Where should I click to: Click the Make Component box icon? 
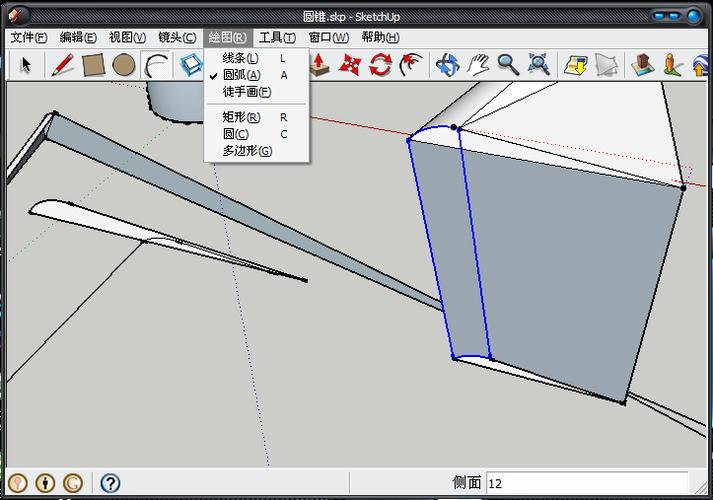[x=191, y=65]
